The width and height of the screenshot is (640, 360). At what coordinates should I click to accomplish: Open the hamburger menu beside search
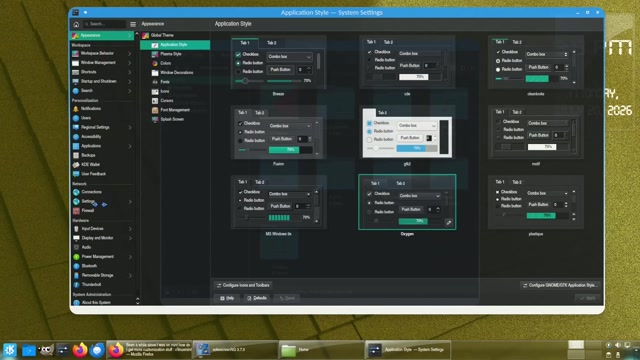(133, 24)
